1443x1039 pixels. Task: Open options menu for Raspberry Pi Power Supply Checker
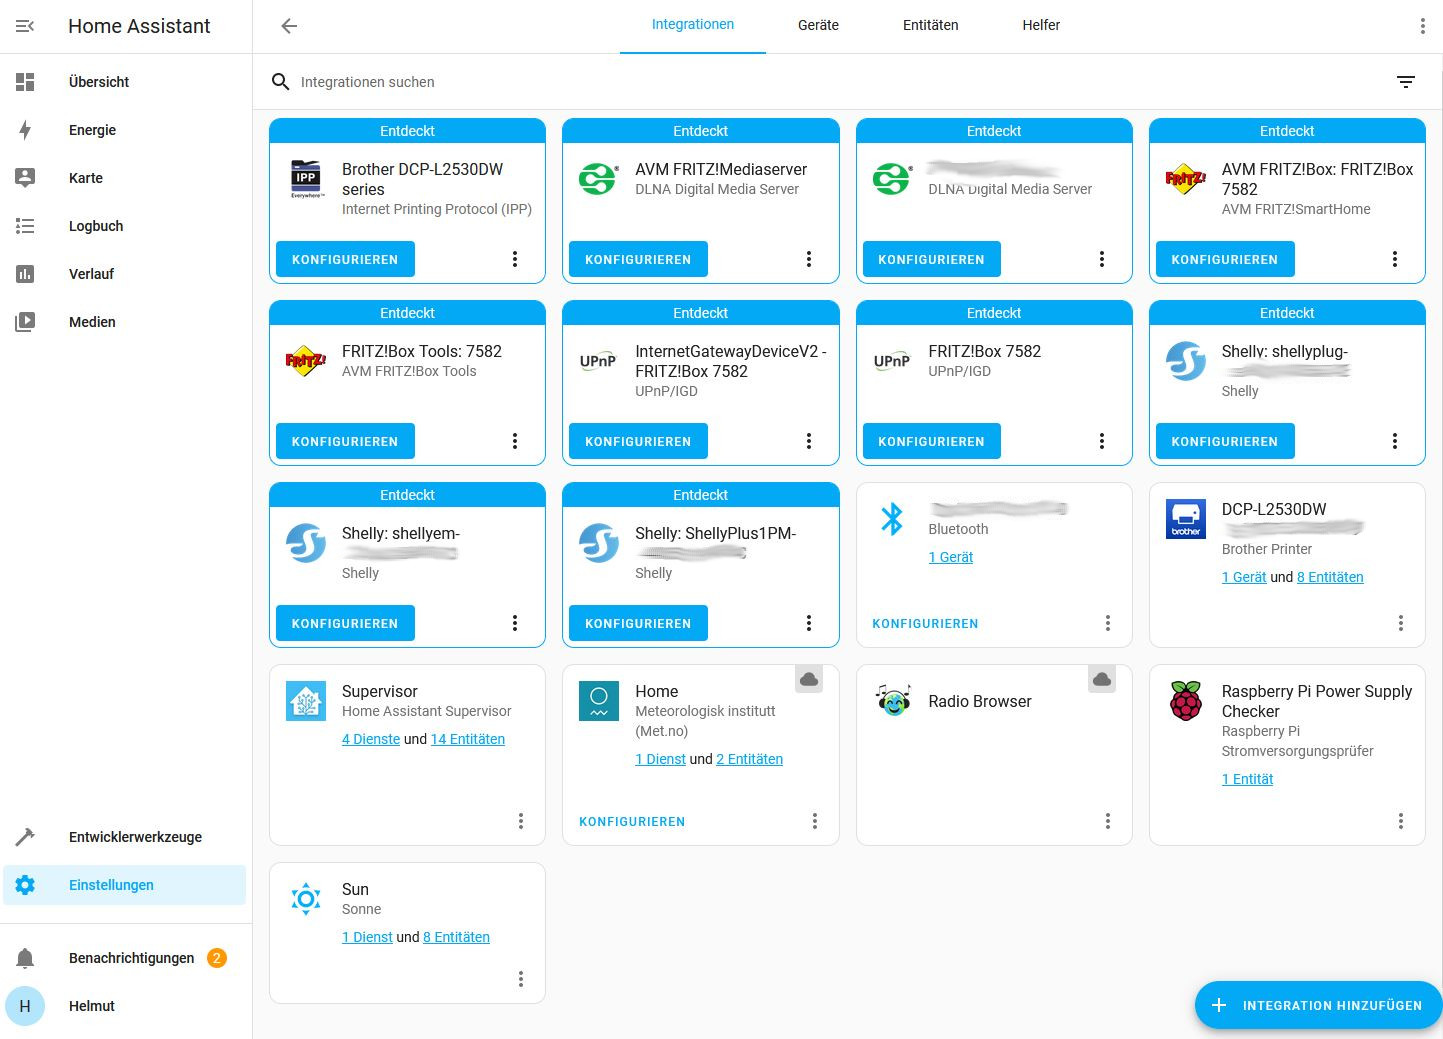click(1401, 821)
